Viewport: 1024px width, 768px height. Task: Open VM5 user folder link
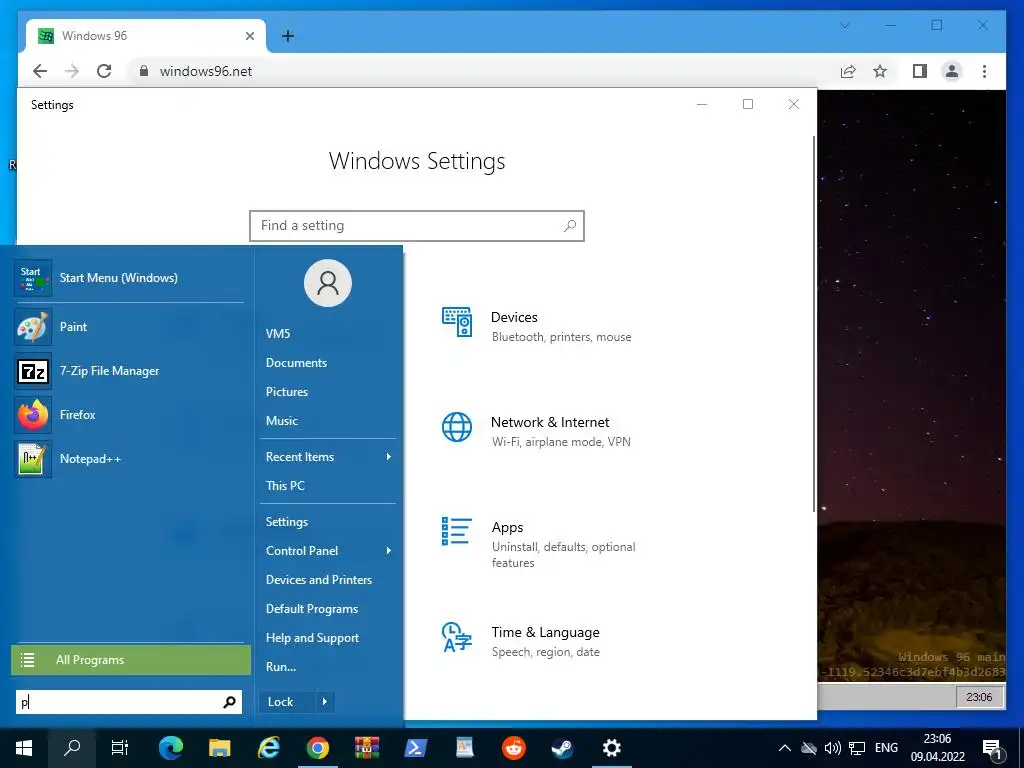[x=278, y=334]
